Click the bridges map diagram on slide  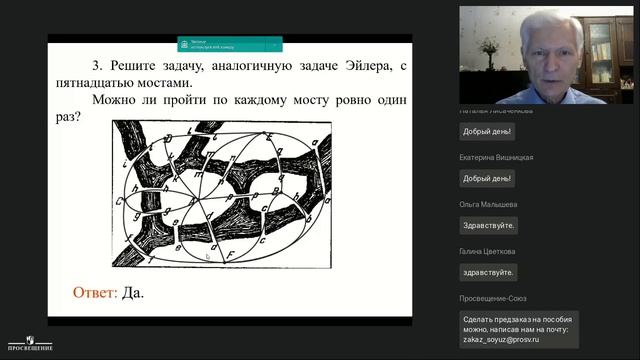click(x=222, y=194)
